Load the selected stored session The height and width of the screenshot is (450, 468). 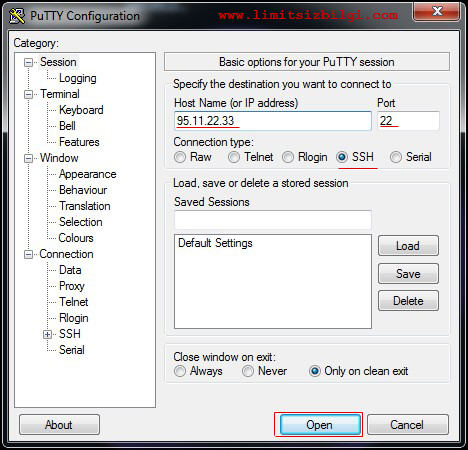tap(408, 246)
